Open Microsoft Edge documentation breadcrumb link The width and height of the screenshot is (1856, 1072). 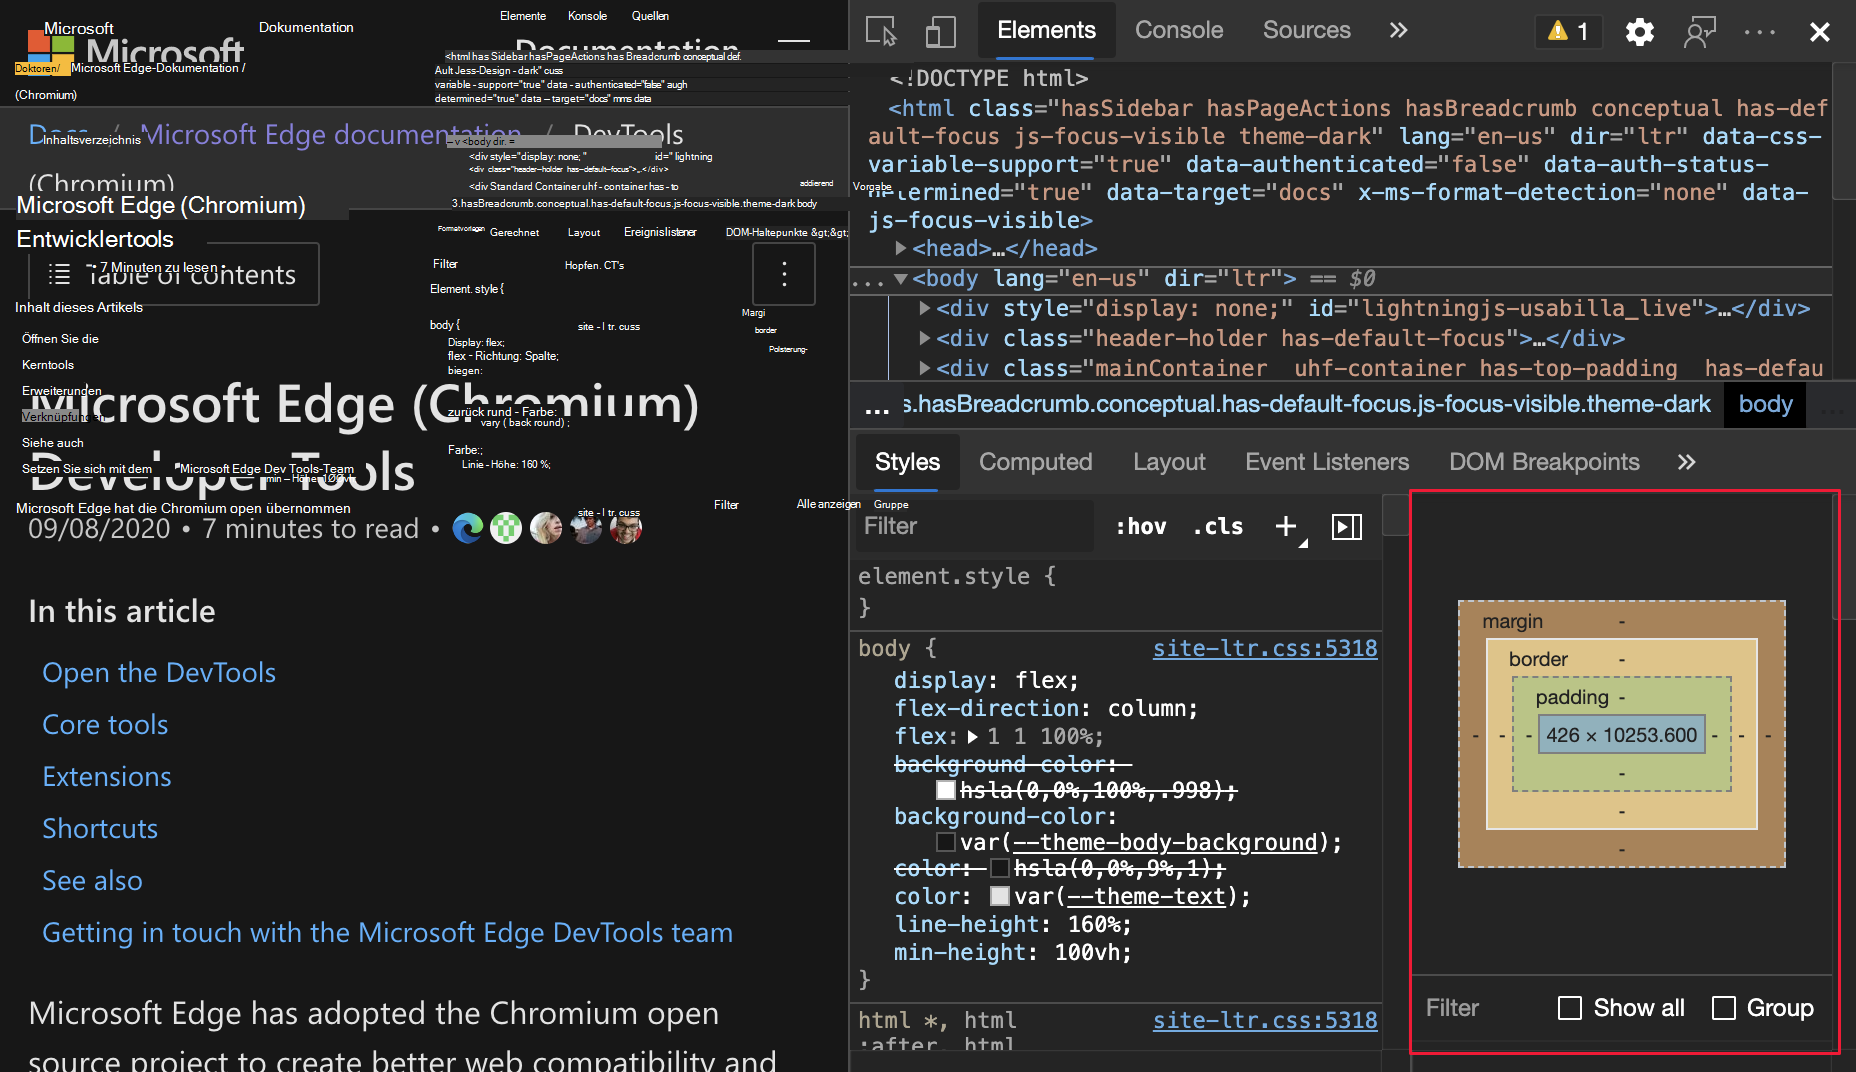[x=331, y=134]
